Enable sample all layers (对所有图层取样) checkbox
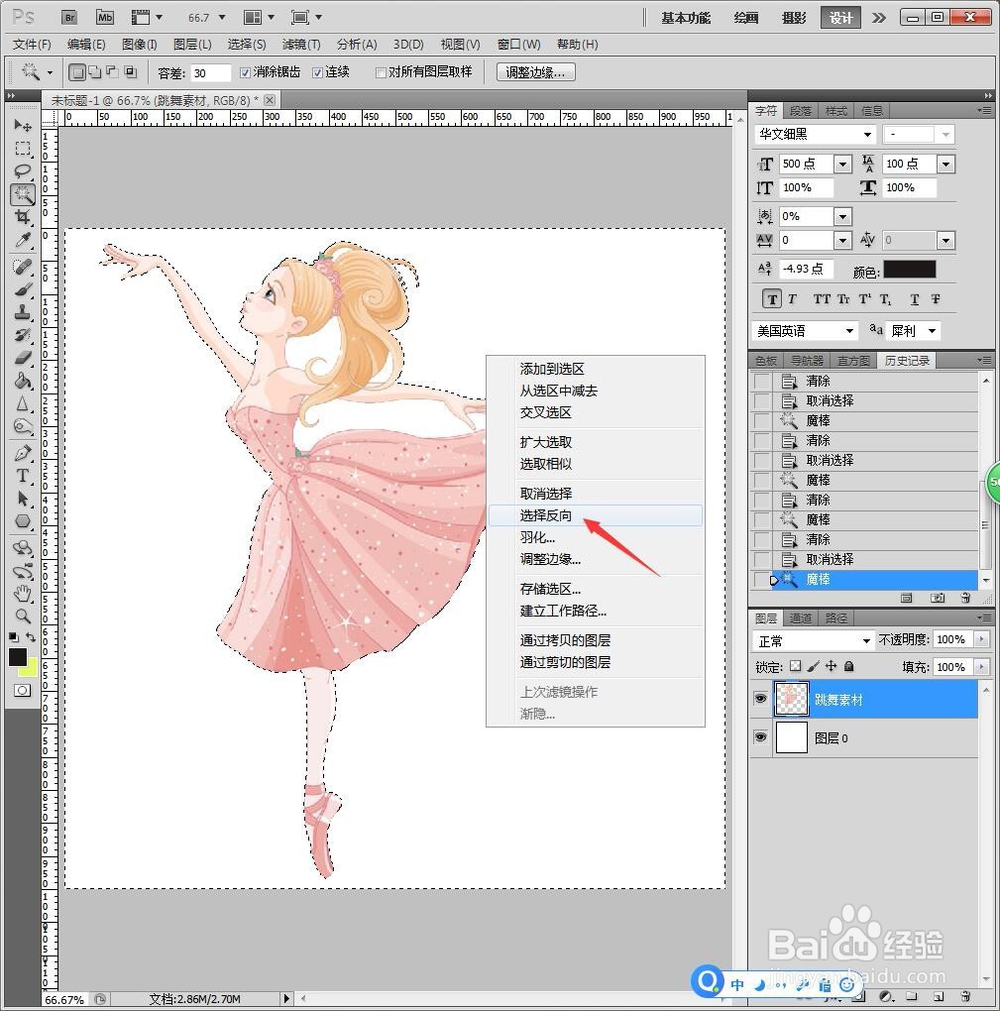 point(381,72)
